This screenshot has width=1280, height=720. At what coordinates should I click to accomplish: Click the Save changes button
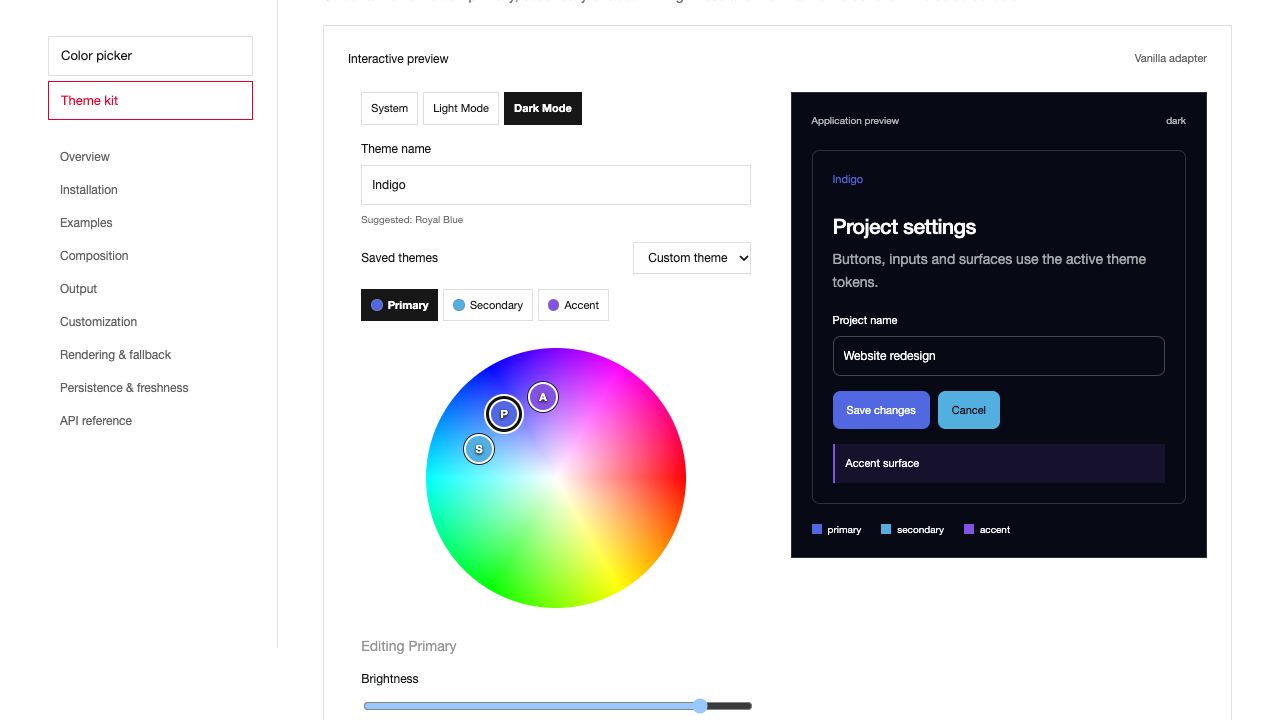881,410
